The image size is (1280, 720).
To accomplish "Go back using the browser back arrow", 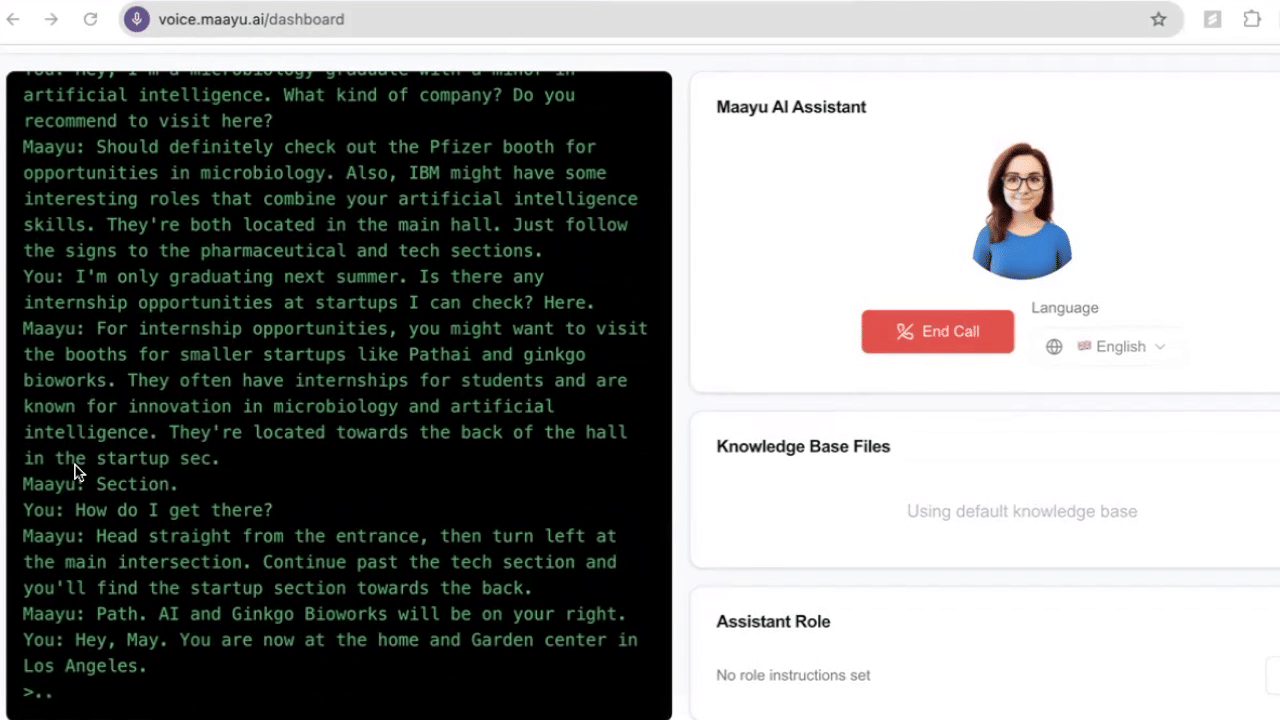I will click(14, 19).
